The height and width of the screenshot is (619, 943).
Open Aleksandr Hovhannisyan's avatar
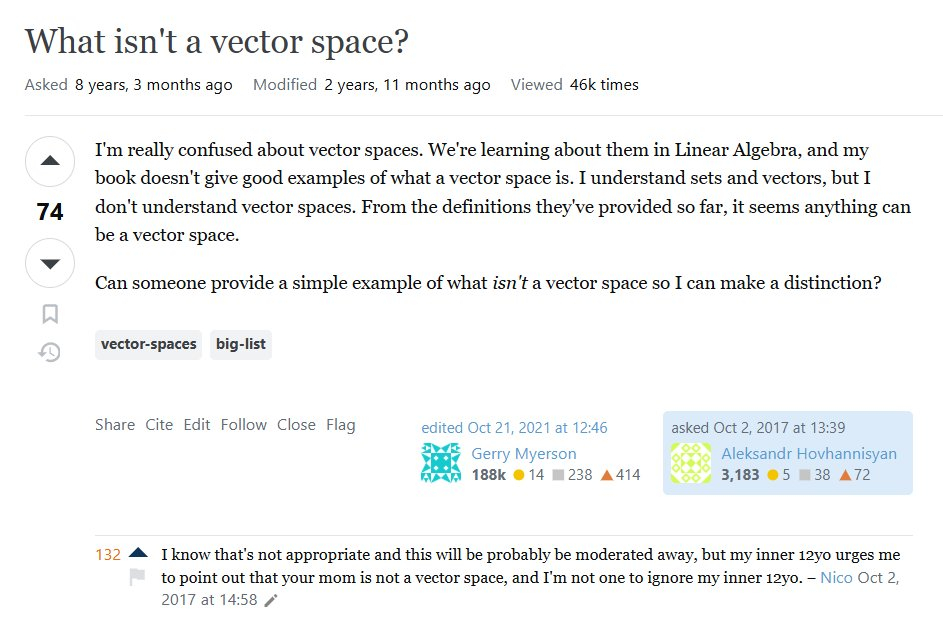[x=691, y=463]
